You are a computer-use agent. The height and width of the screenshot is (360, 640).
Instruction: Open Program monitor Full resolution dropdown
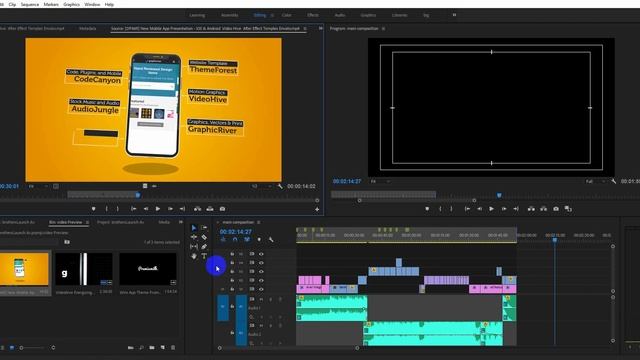coord(595,181)
